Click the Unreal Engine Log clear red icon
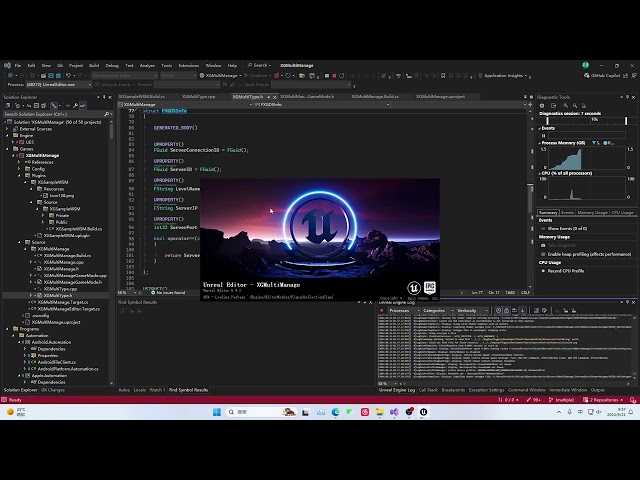The width and height of the screenshot is (640, 480). [x=382, y=311]
